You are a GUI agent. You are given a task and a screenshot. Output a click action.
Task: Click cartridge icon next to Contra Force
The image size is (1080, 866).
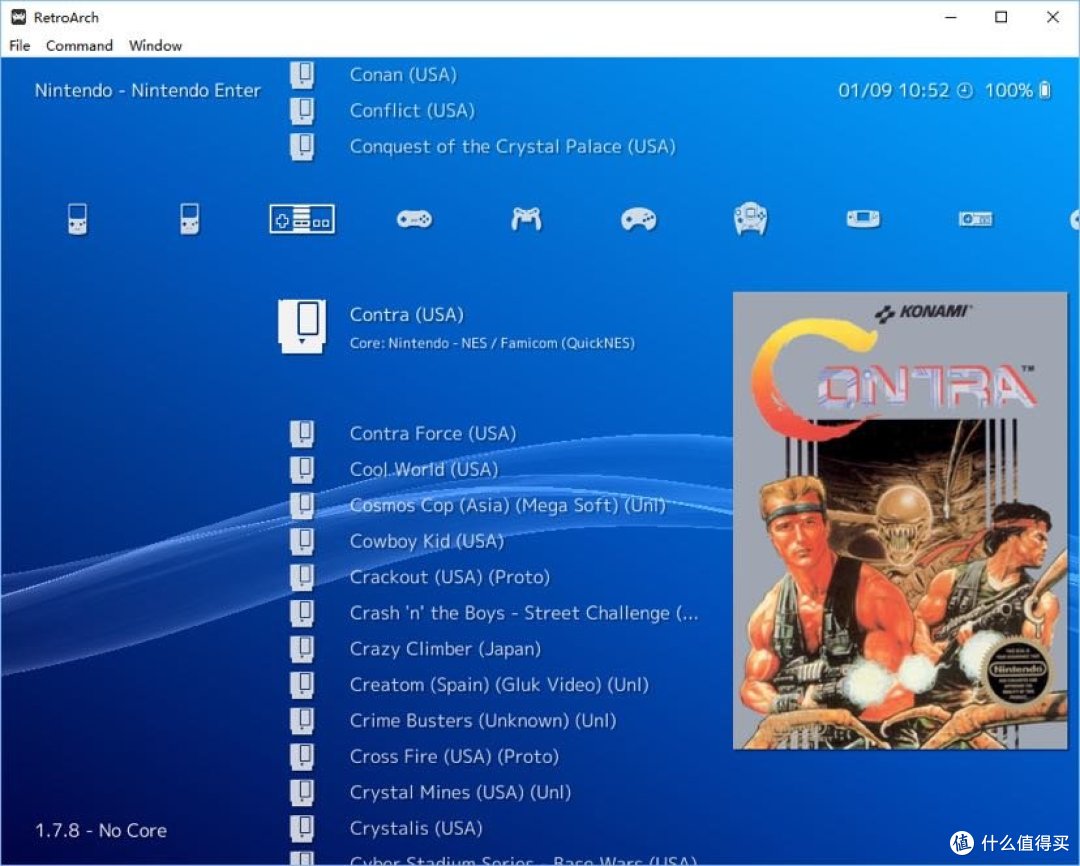[302, 433]
